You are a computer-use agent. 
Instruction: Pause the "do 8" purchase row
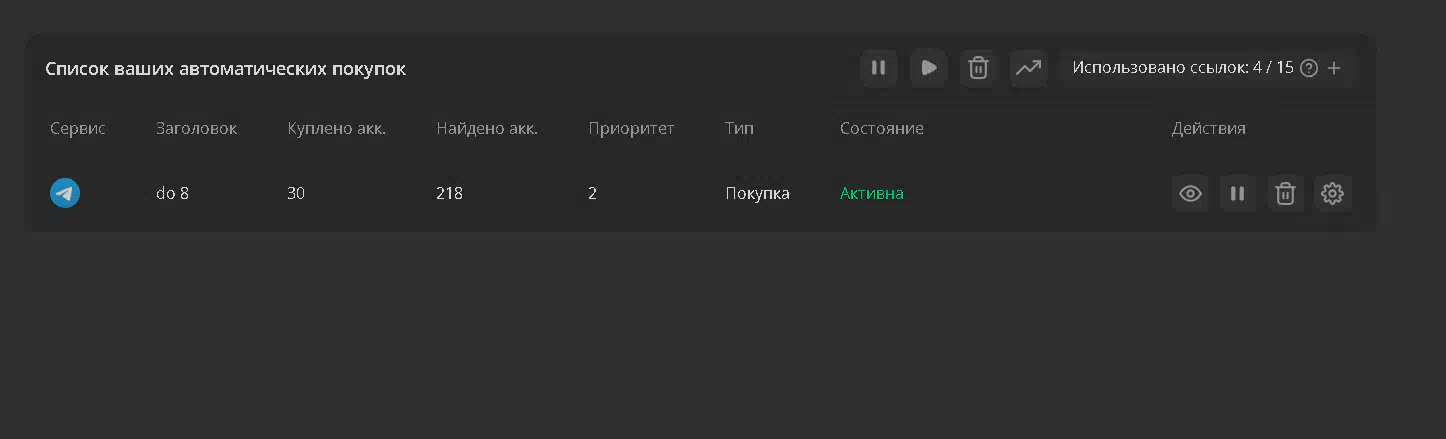[1237, 194]
